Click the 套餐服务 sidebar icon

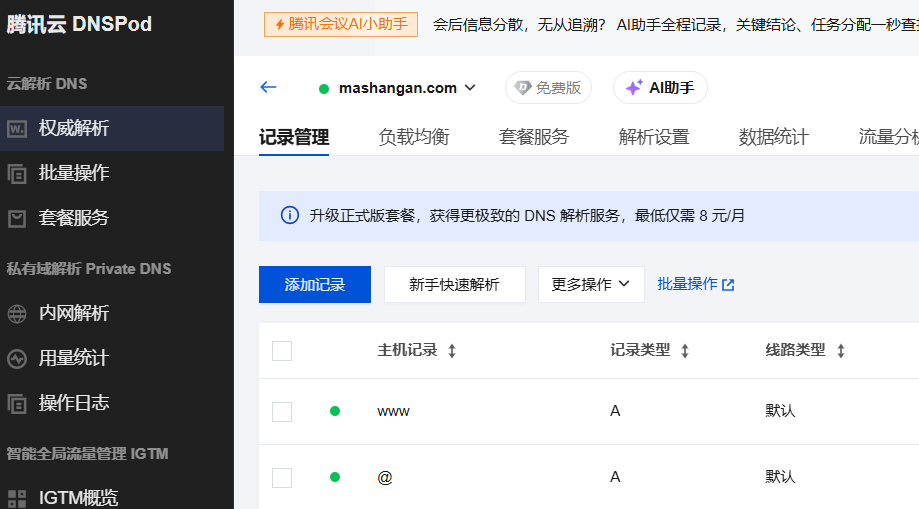(17, 219)
